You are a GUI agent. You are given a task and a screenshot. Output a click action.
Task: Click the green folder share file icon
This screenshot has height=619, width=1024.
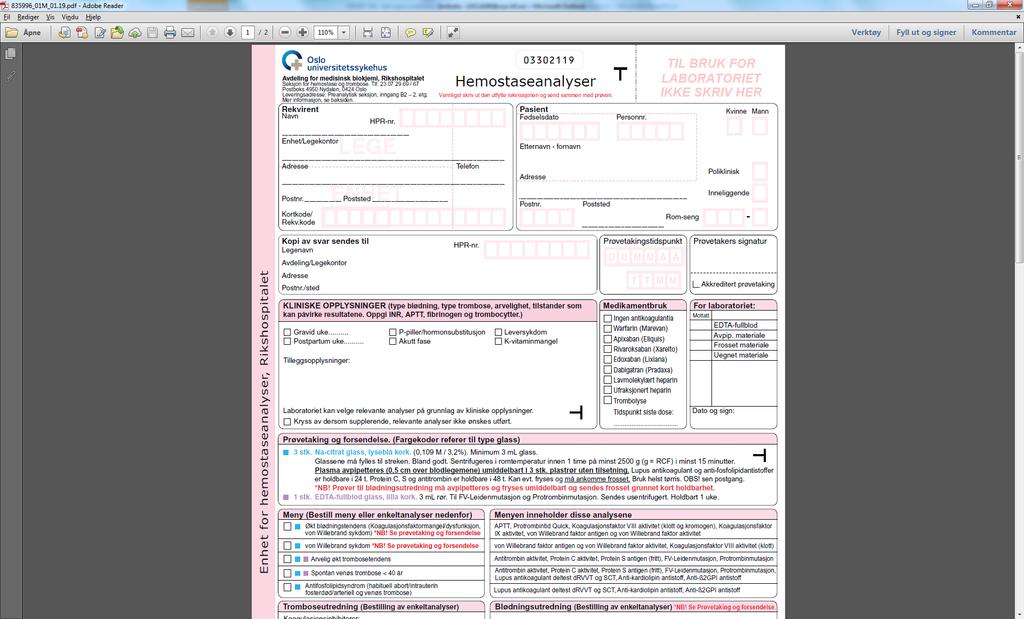(118, 32)
